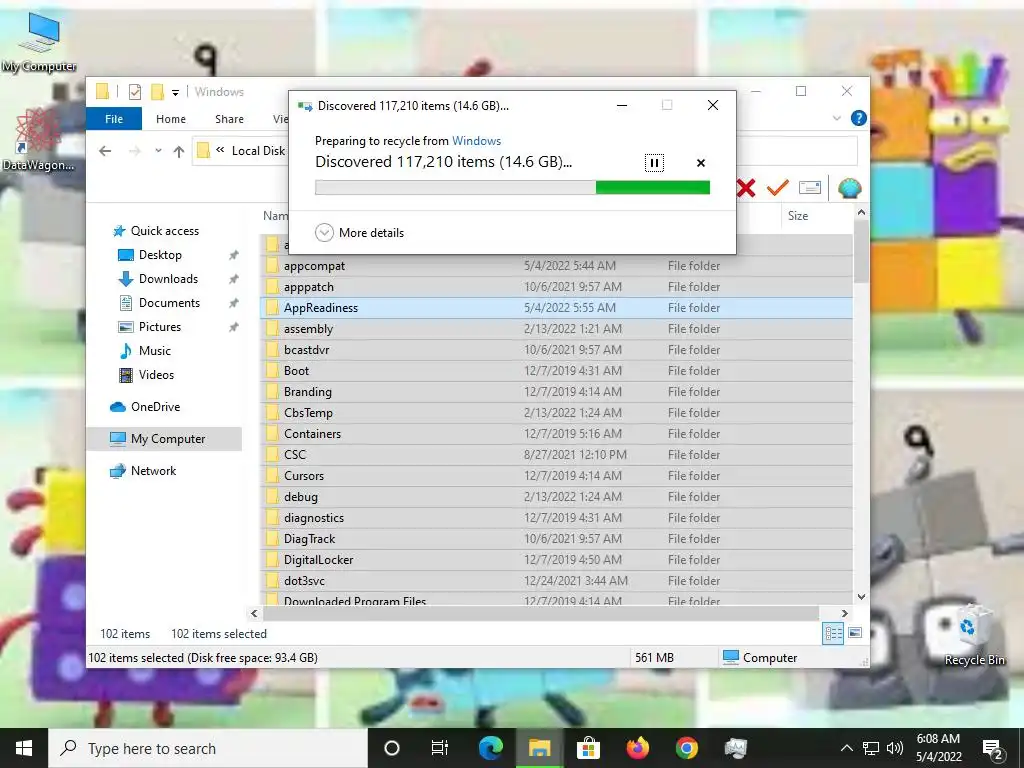
Task: Launch Microsoft Edge from the taskbar
Action: (x=490, y=748)
